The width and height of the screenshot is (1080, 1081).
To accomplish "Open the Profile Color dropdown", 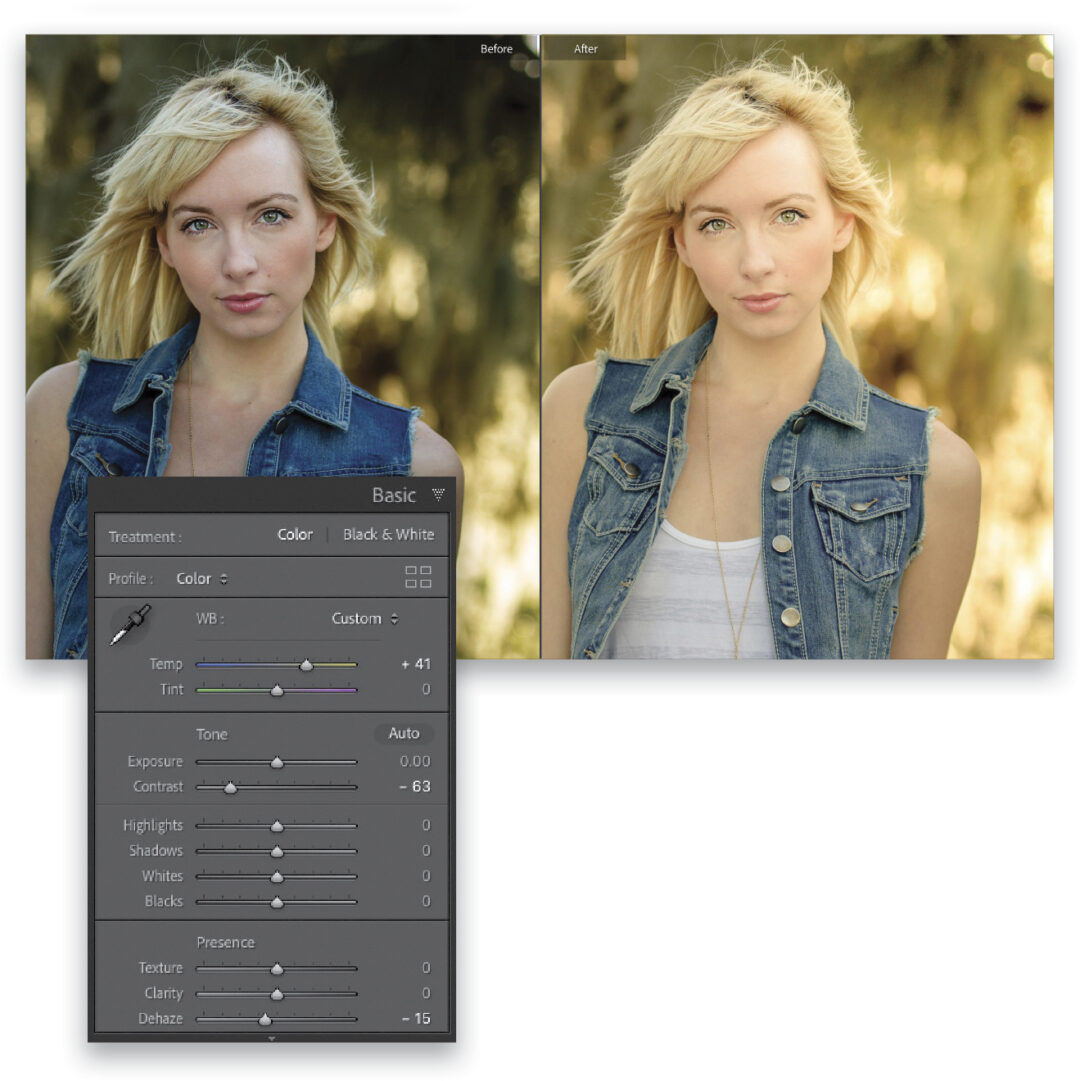I will click(x=199, y=578).
